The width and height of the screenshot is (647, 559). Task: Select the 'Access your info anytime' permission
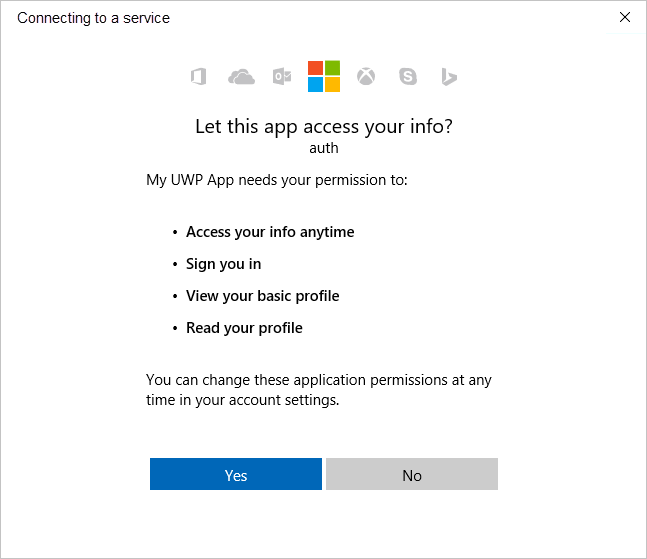point(270,232)
